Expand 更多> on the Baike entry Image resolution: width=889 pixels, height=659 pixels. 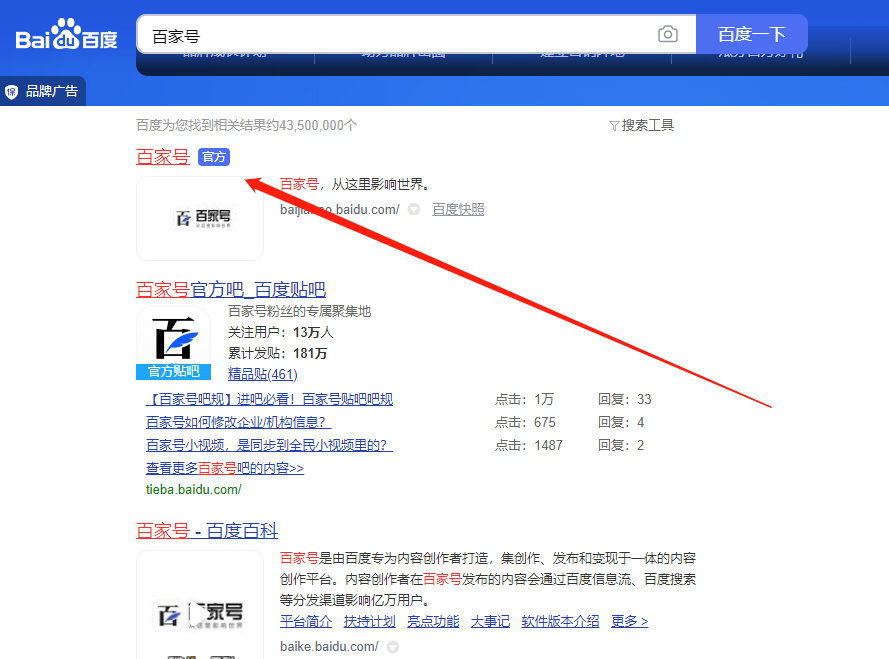pyautogui.click(x=629, y=621)
